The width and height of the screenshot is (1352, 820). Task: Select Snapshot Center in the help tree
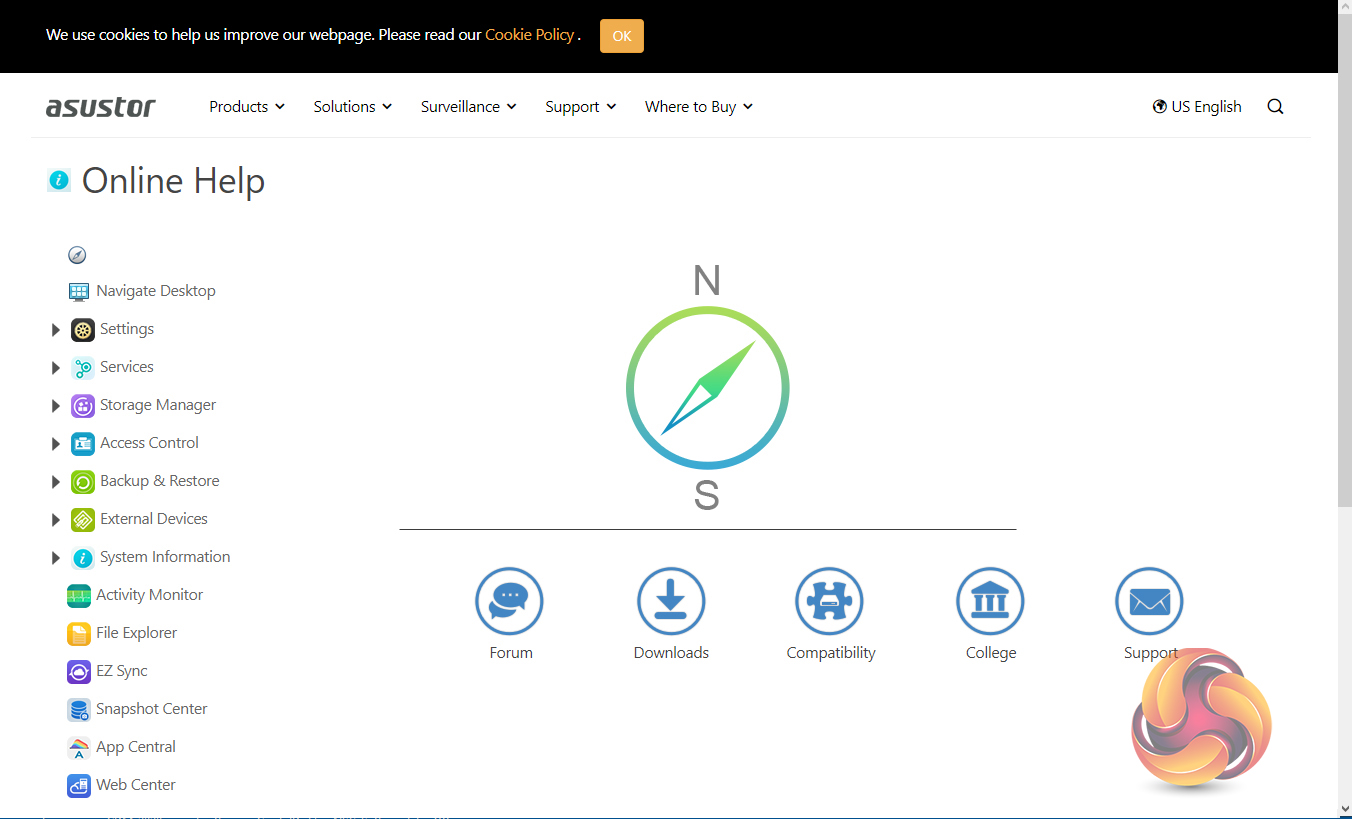tap(151, 709)
